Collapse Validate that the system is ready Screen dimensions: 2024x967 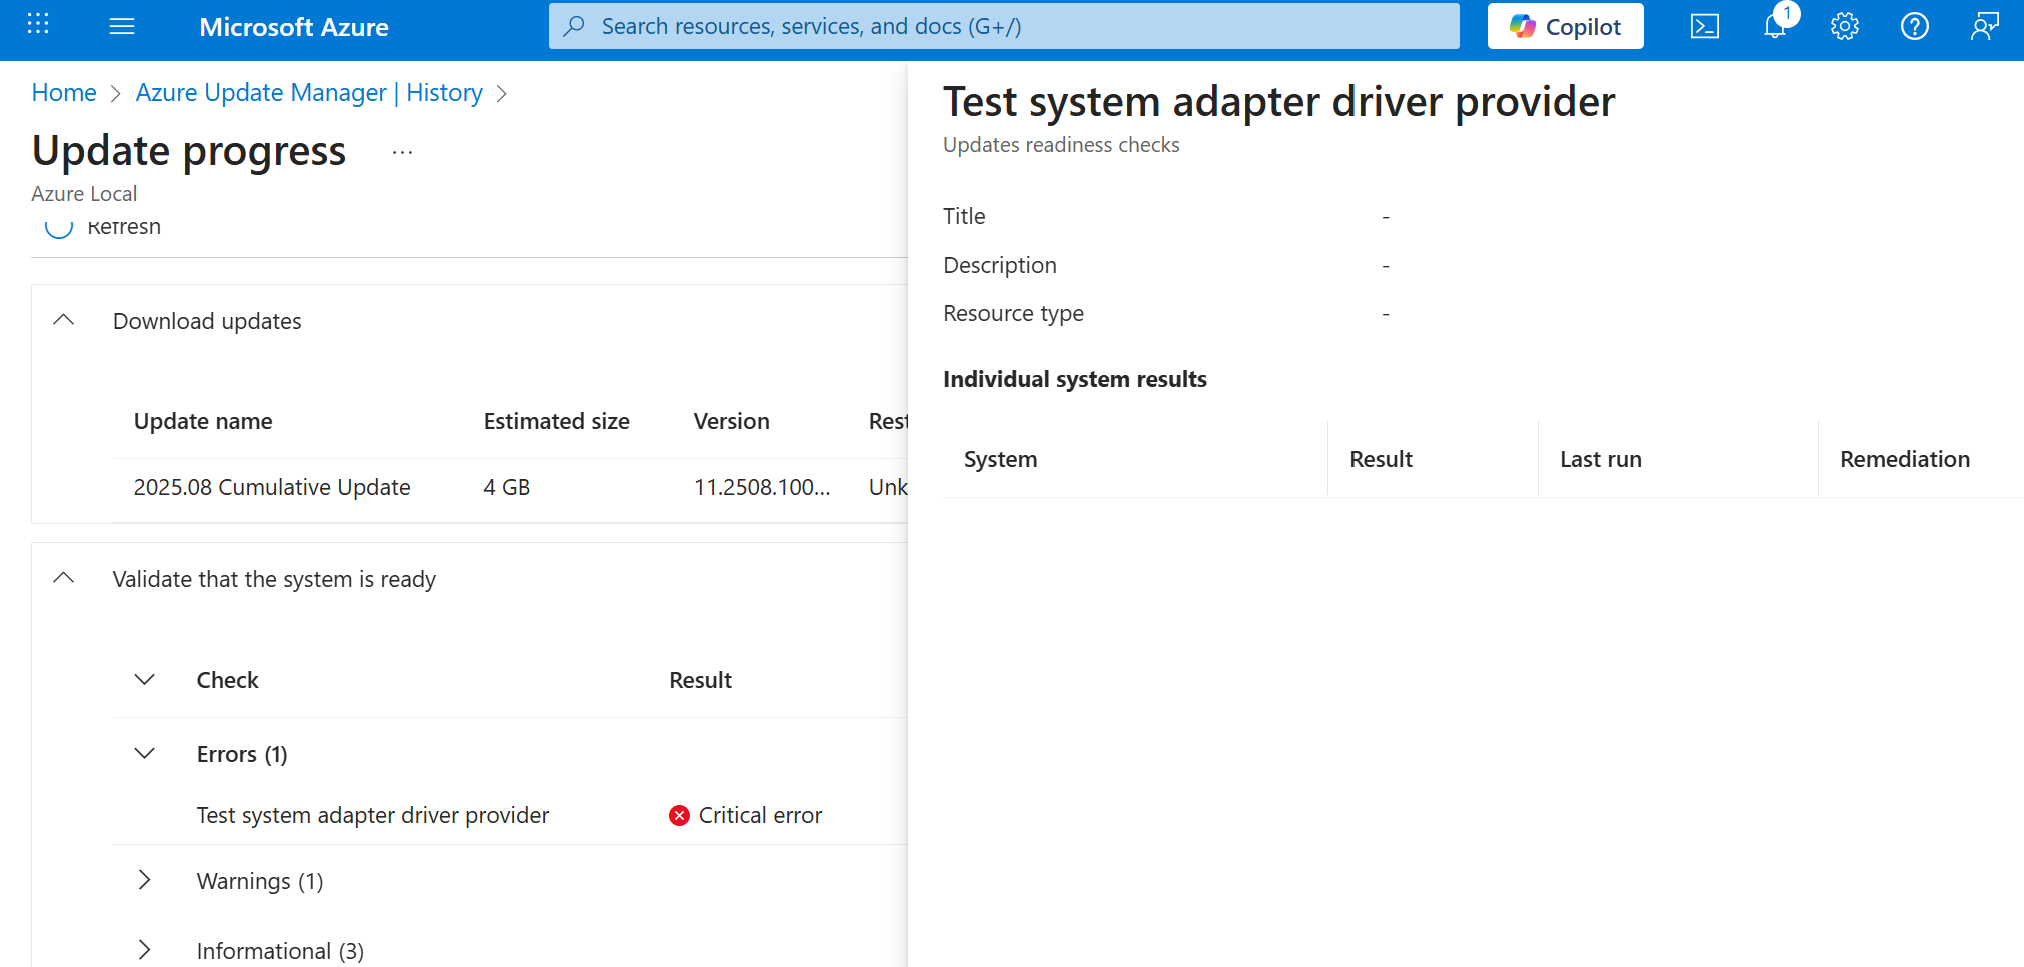coord(64,579)
